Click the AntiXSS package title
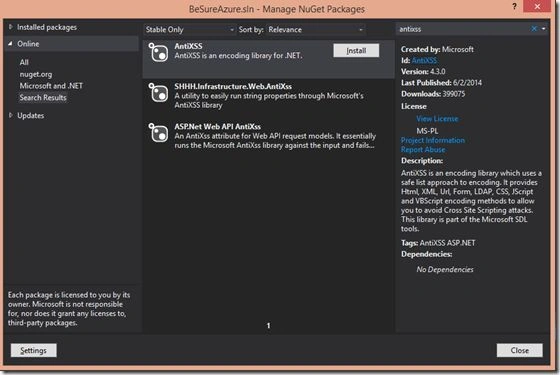Screen dimensions: 560x375 click(x=188, y=46)
